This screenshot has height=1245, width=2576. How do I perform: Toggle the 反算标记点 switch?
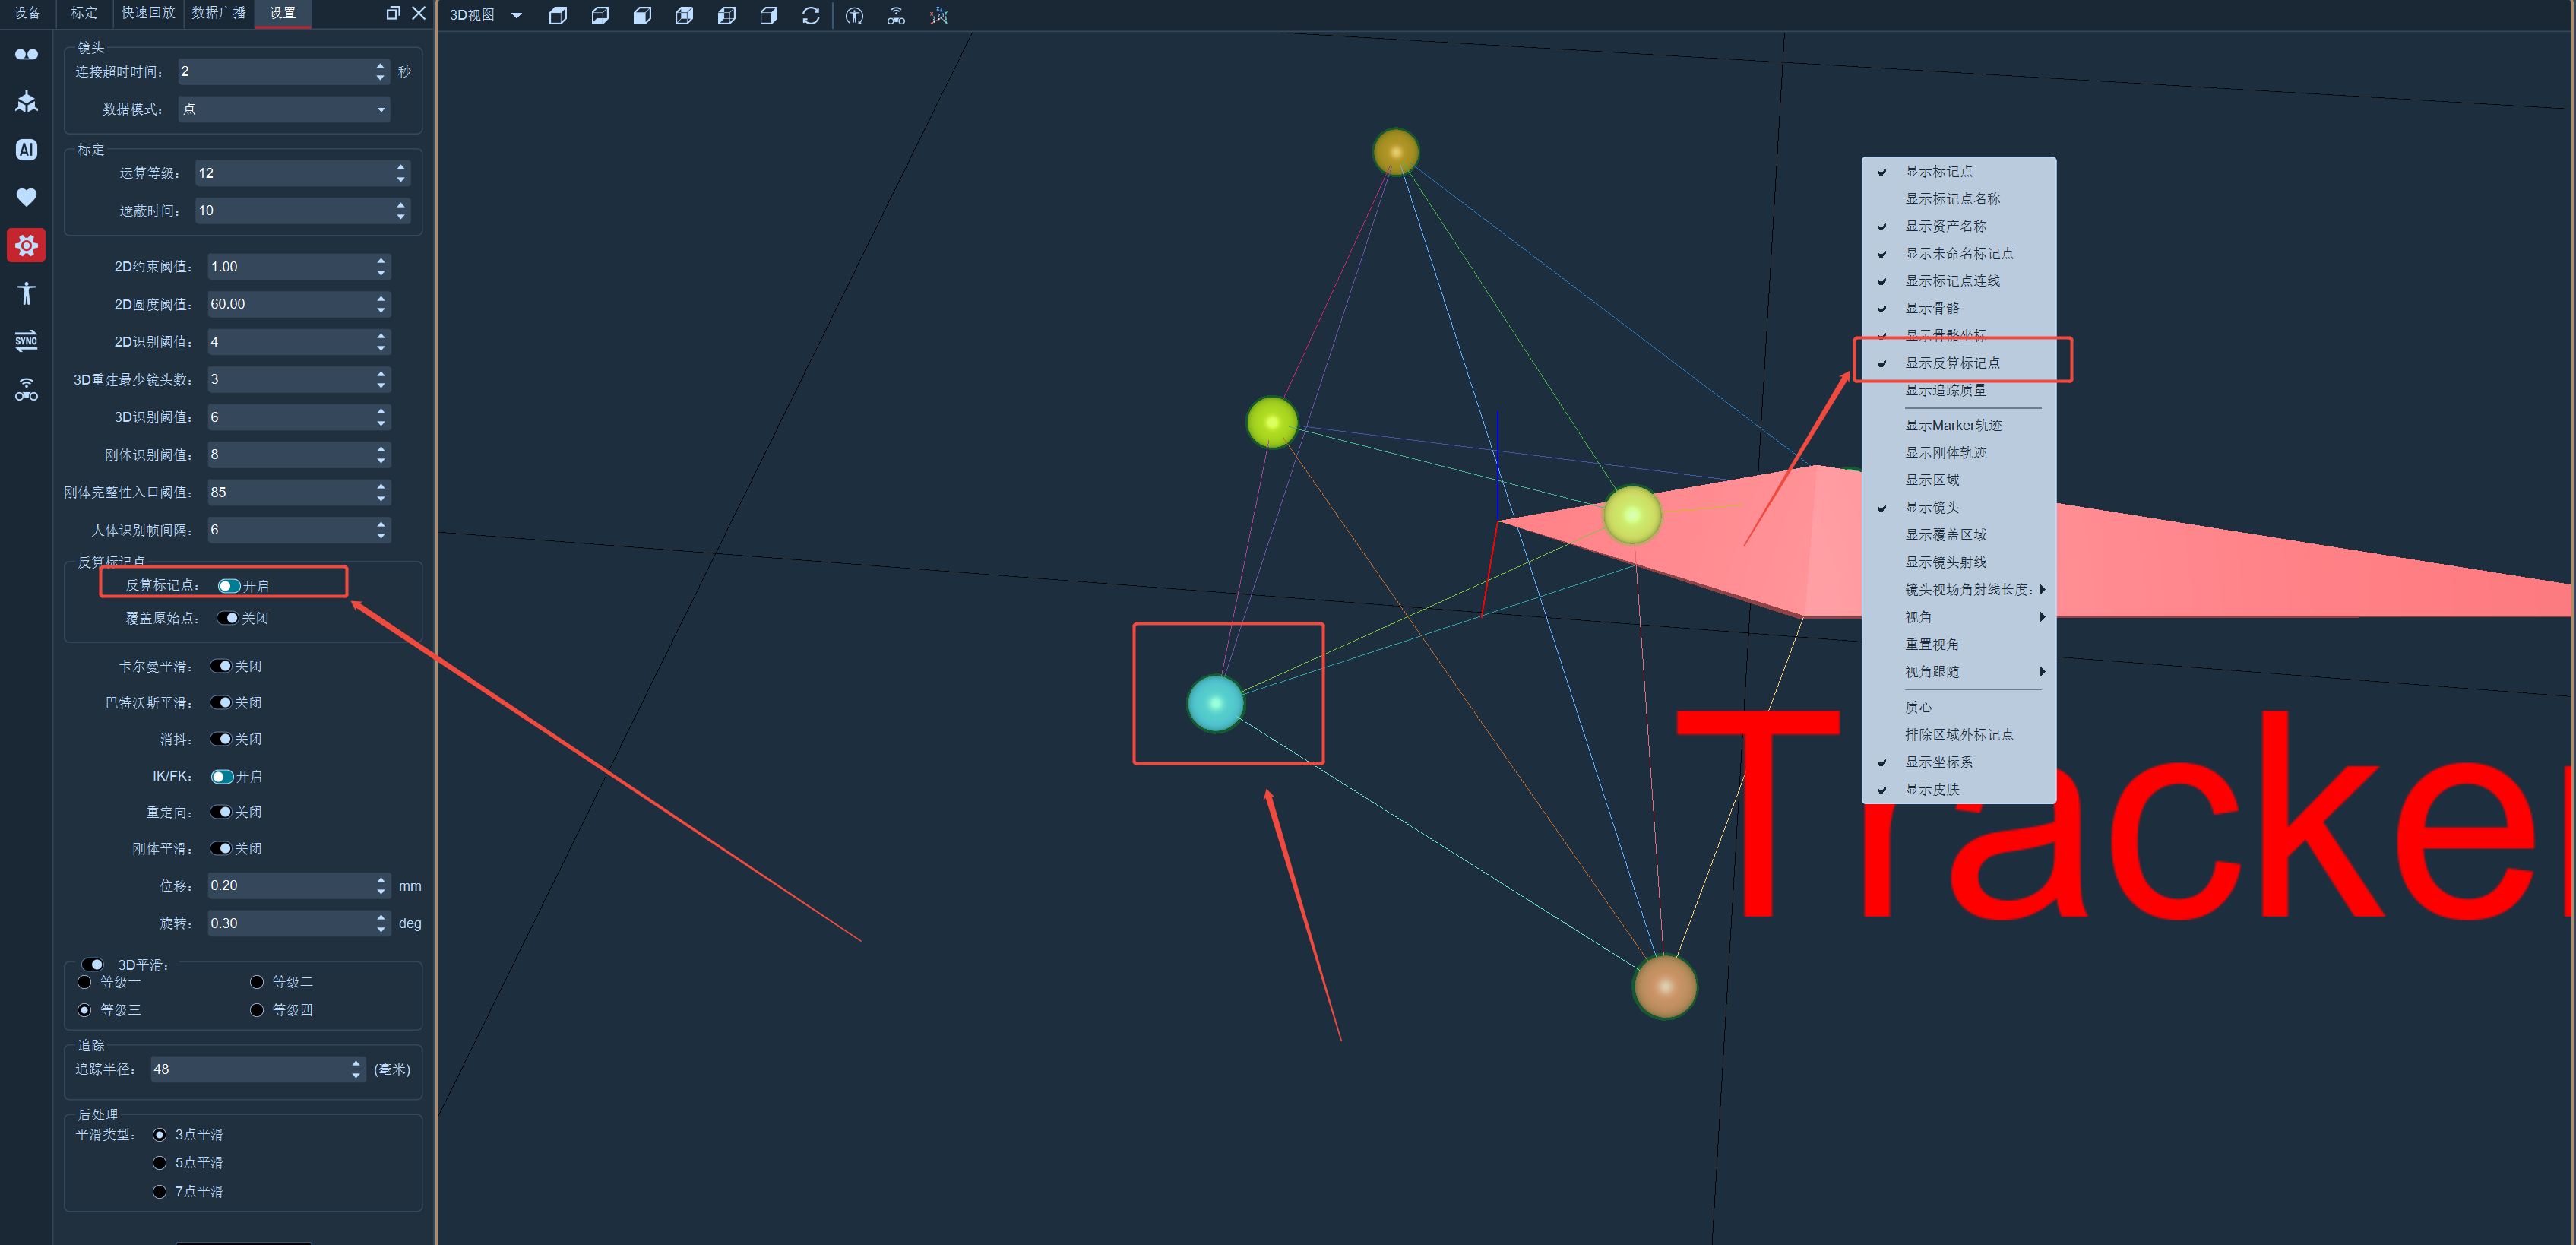pos(229,586)
